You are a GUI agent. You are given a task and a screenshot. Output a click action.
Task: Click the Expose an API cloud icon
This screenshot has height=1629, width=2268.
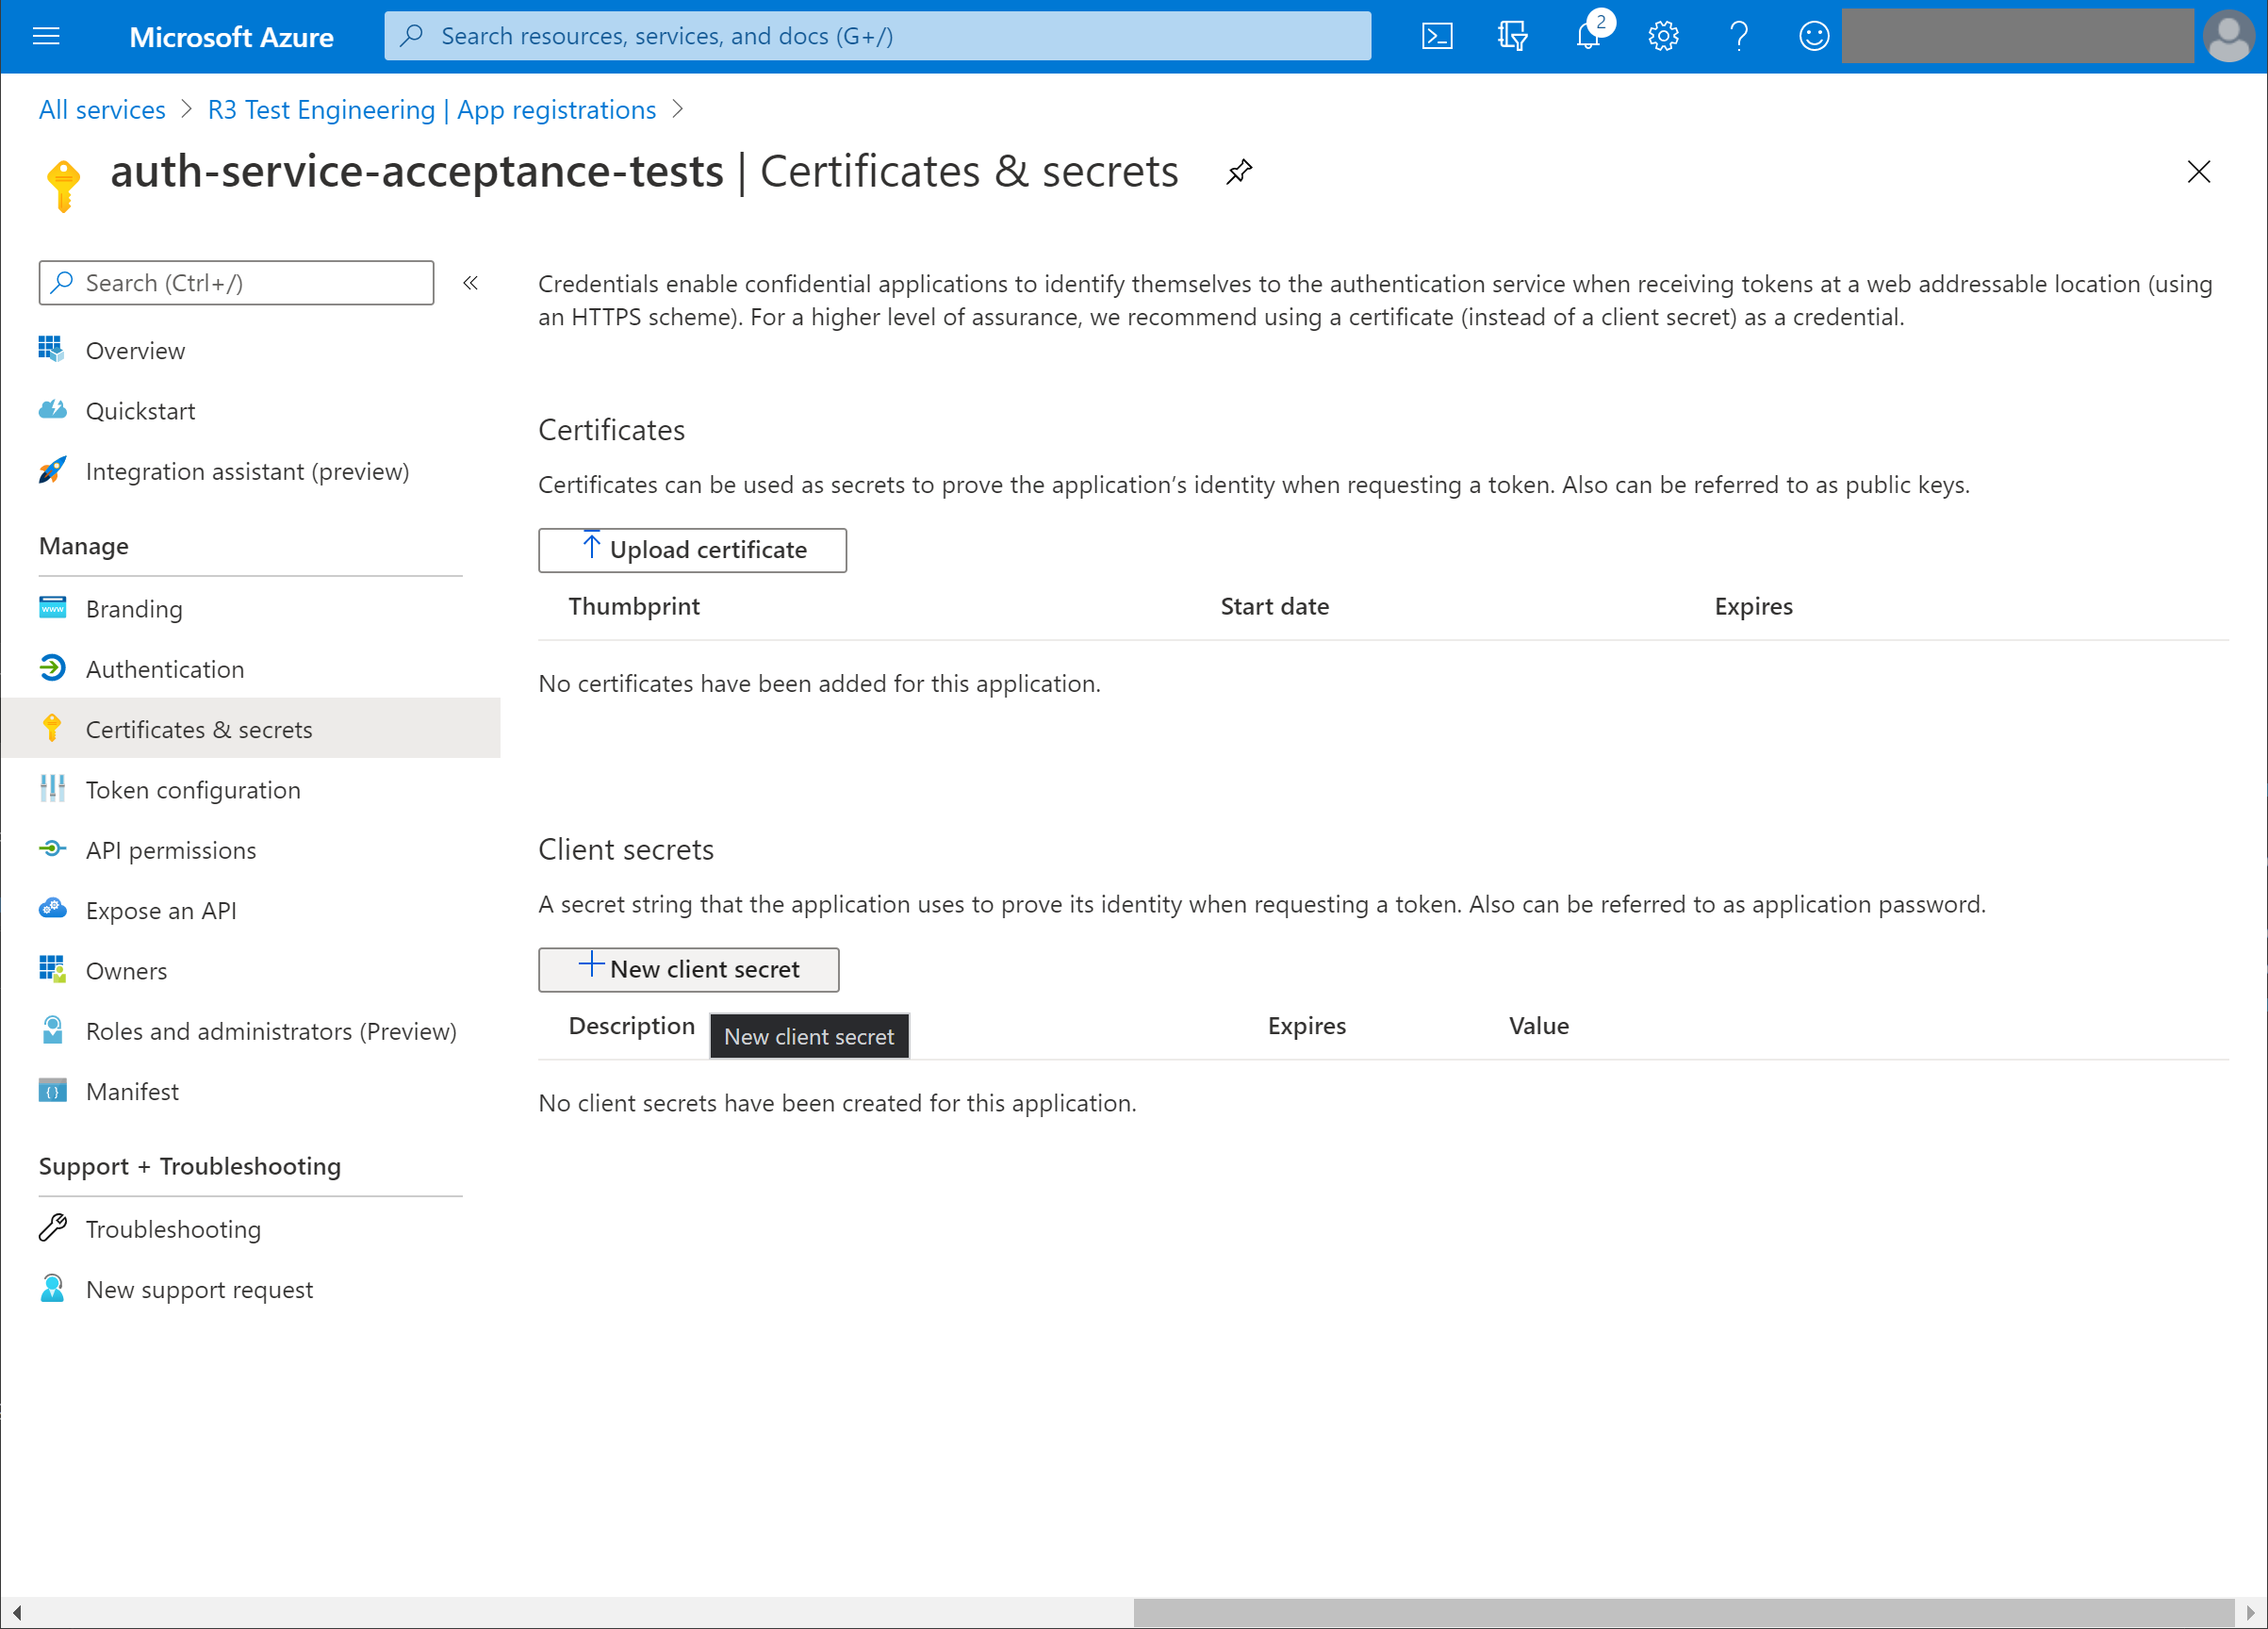pyautogui.click(x=52, y=909)
